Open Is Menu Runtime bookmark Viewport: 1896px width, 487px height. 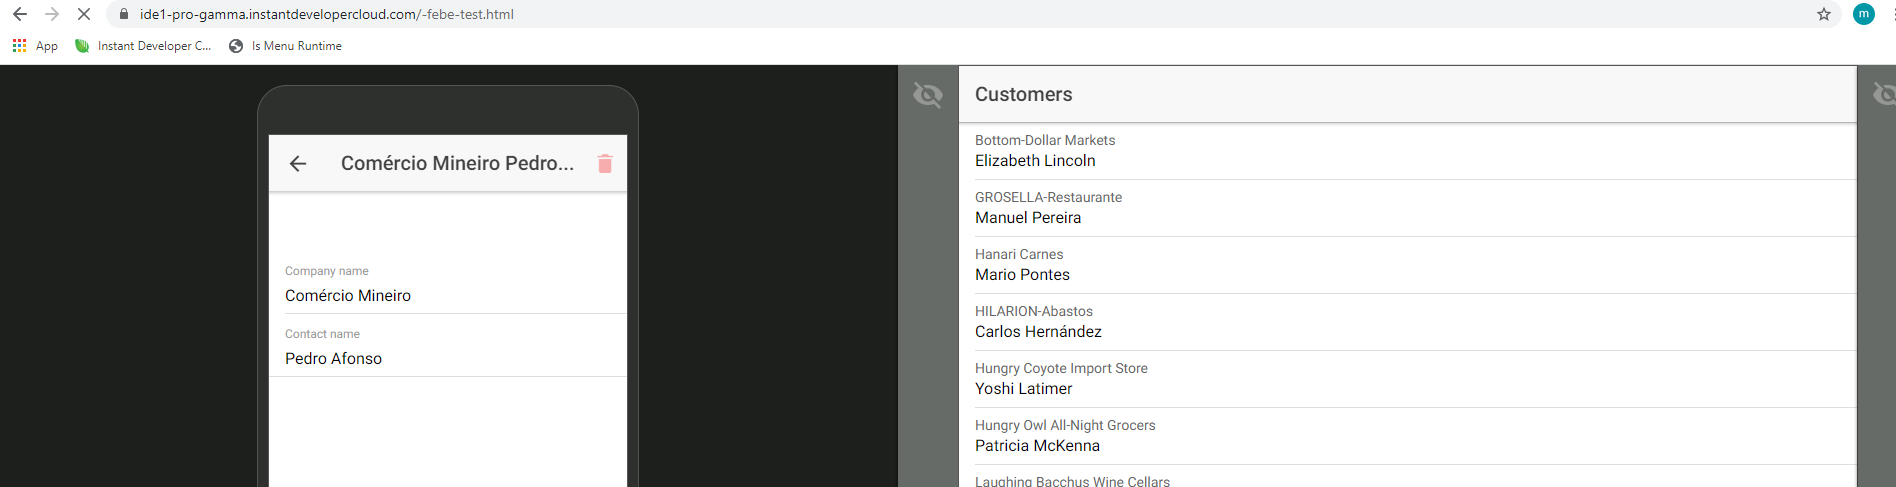click(285, 46)
